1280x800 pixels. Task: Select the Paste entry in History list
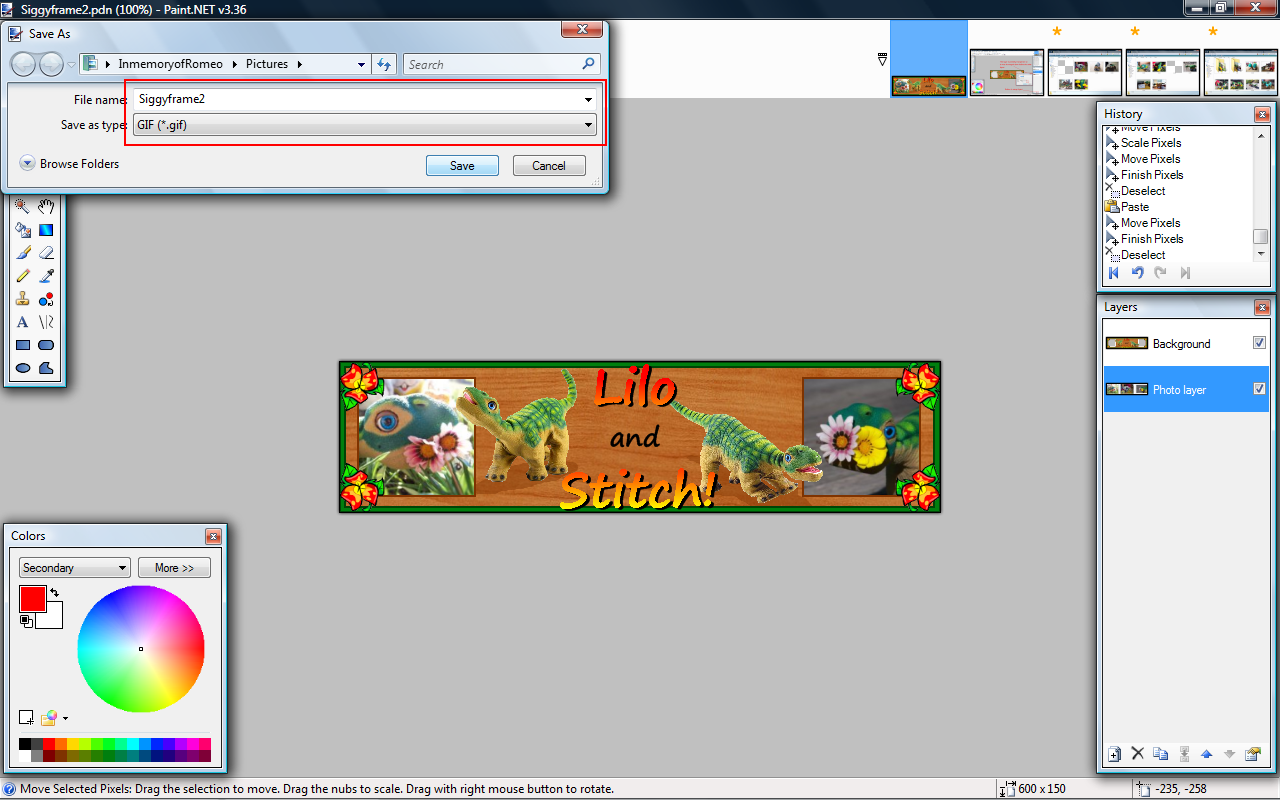1134,207
